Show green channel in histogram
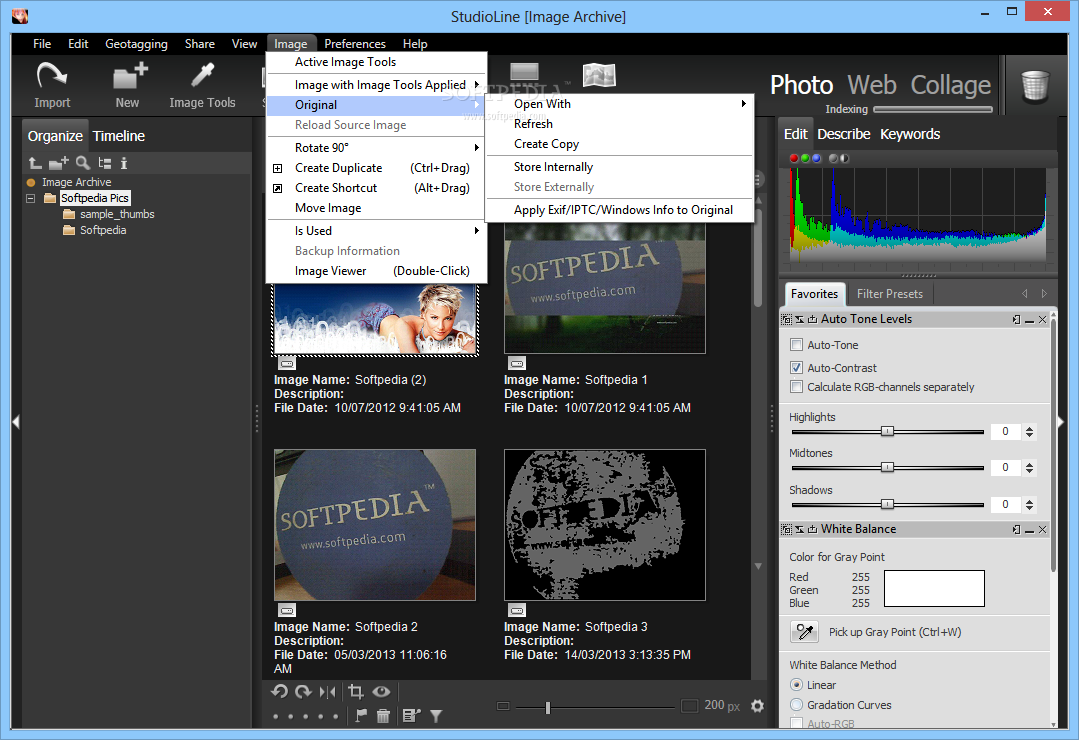Viewport: 1079px width, 740px height. [804, 158]
